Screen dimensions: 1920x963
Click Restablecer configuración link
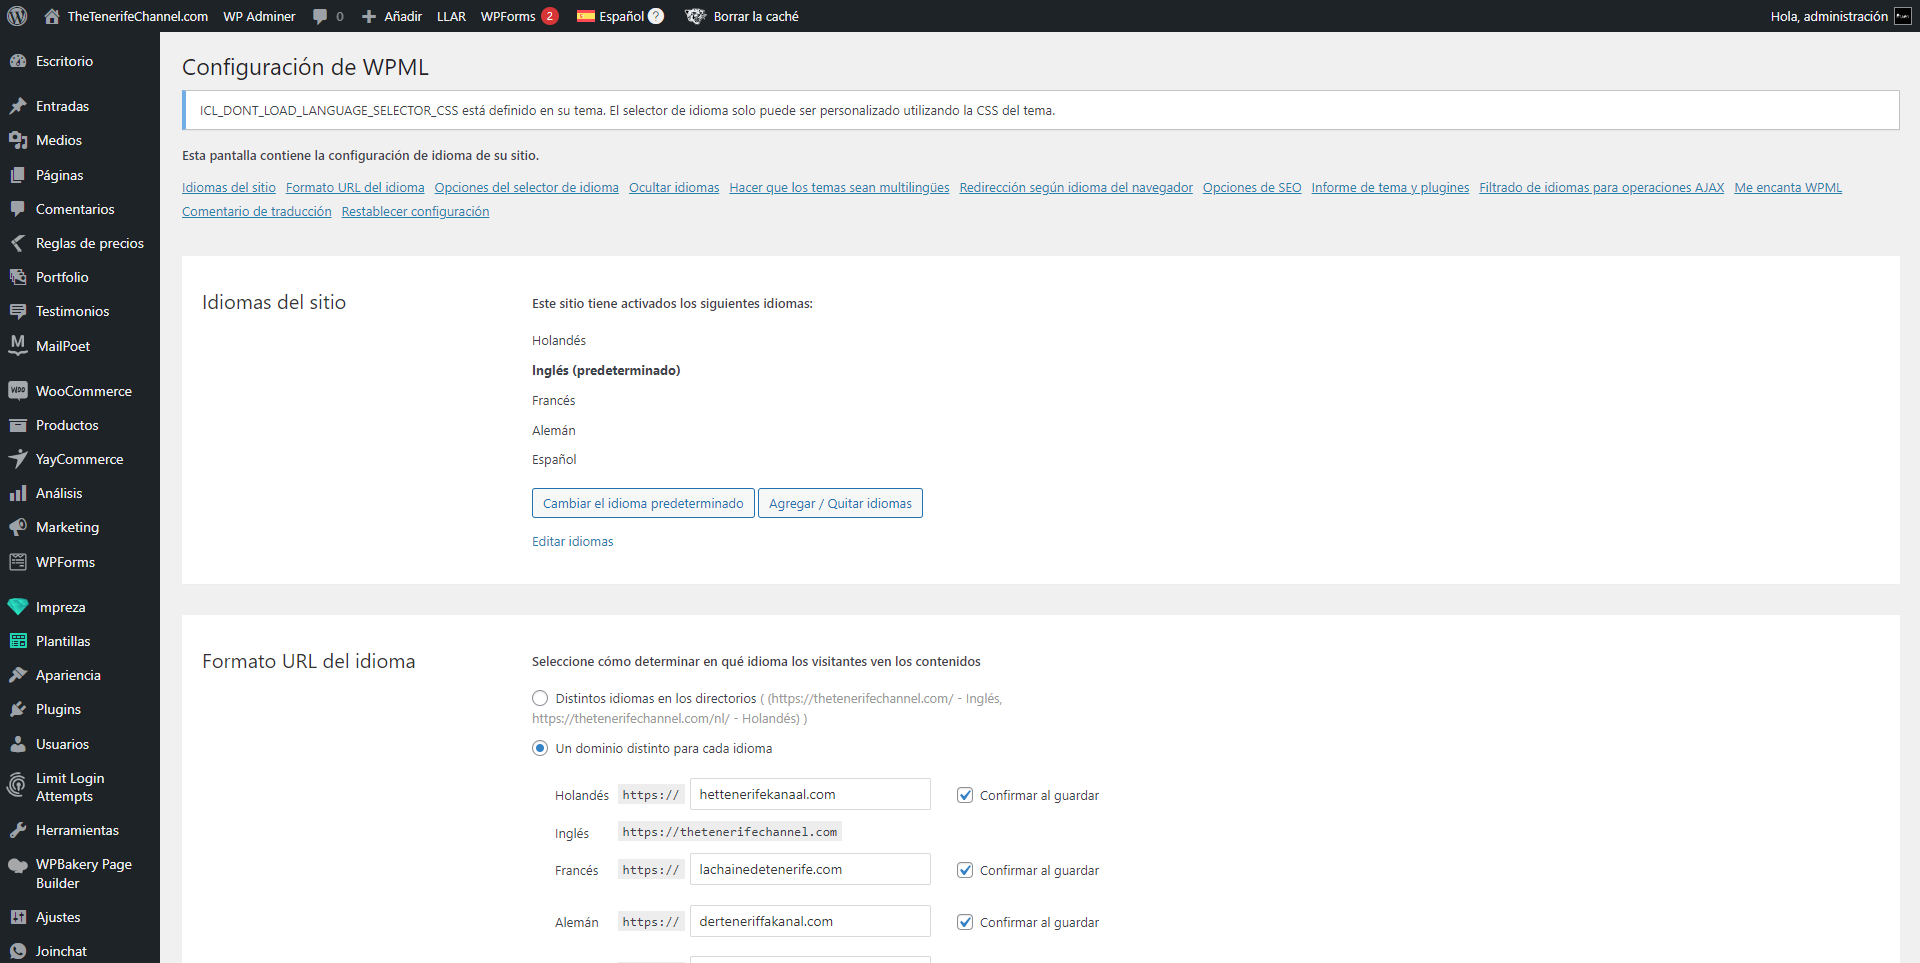(415, 211)
